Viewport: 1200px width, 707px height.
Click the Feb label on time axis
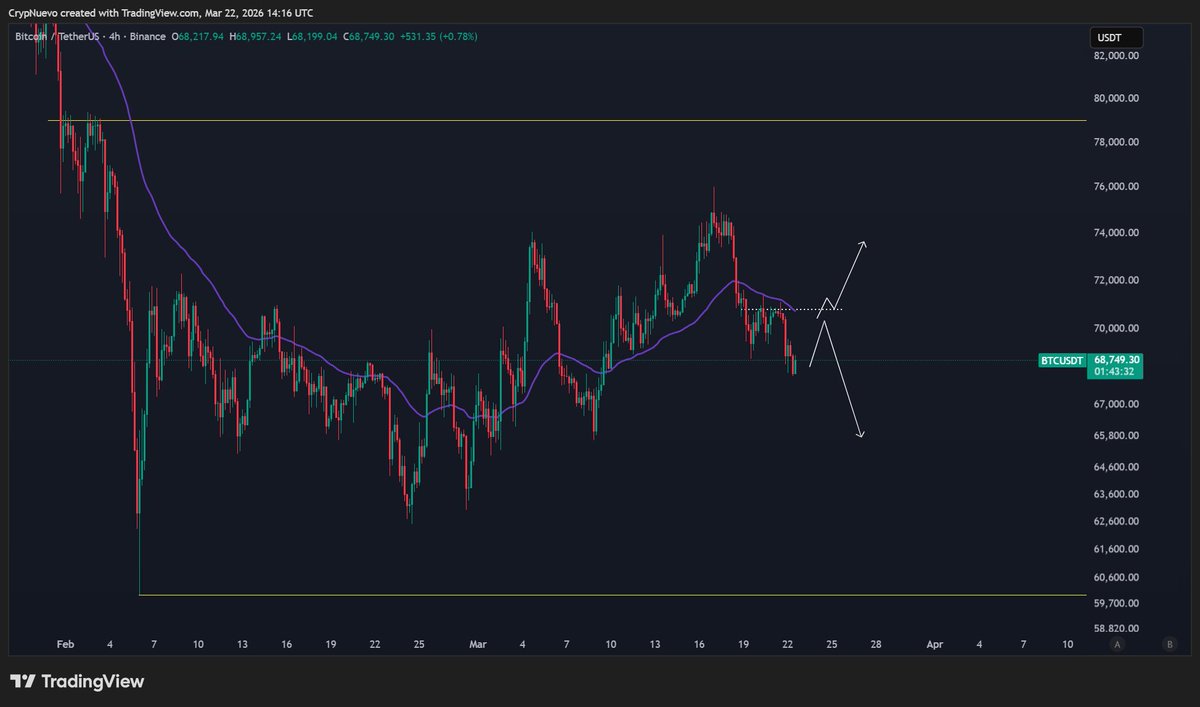[x=66, y=645]
